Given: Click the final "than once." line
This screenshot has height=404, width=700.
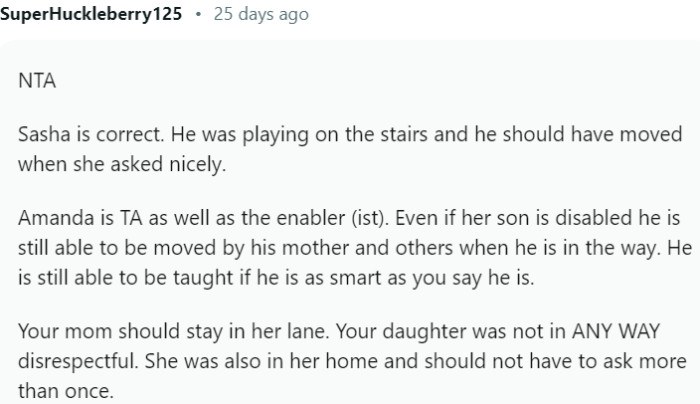Looking at the screenshot, I should [x=66, y=391].
